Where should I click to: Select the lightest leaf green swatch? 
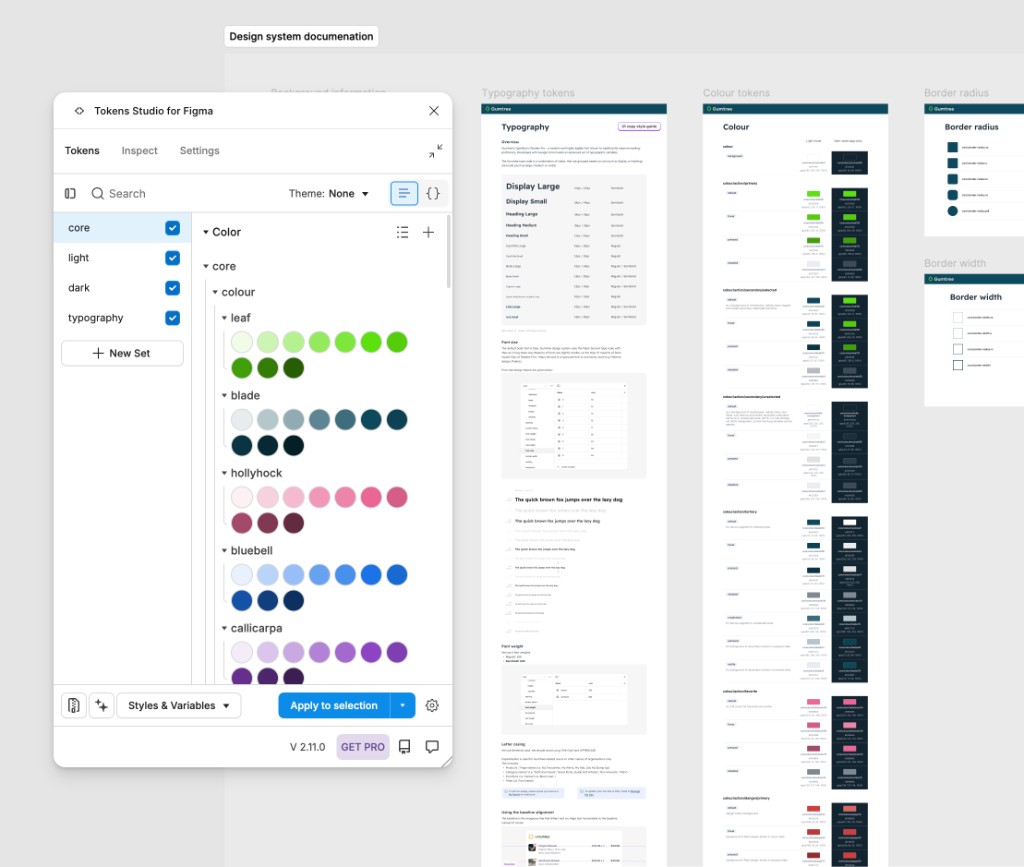tap(242, 342)
